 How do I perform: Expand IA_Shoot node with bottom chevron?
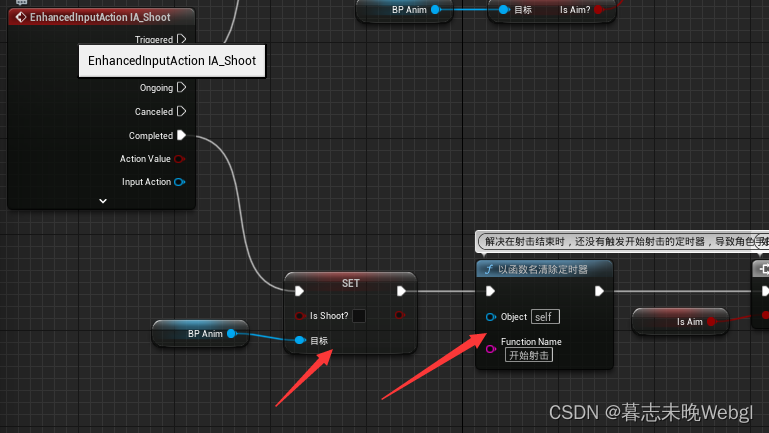coord(103,201)
